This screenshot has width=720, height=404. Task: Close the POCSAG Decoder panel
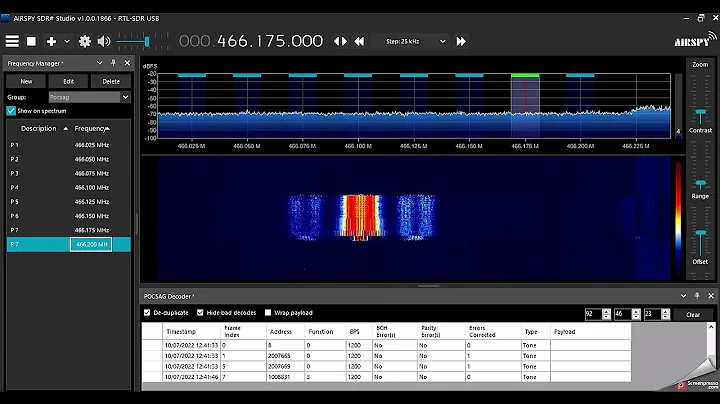pyautogui.click(x=711, y=296)
